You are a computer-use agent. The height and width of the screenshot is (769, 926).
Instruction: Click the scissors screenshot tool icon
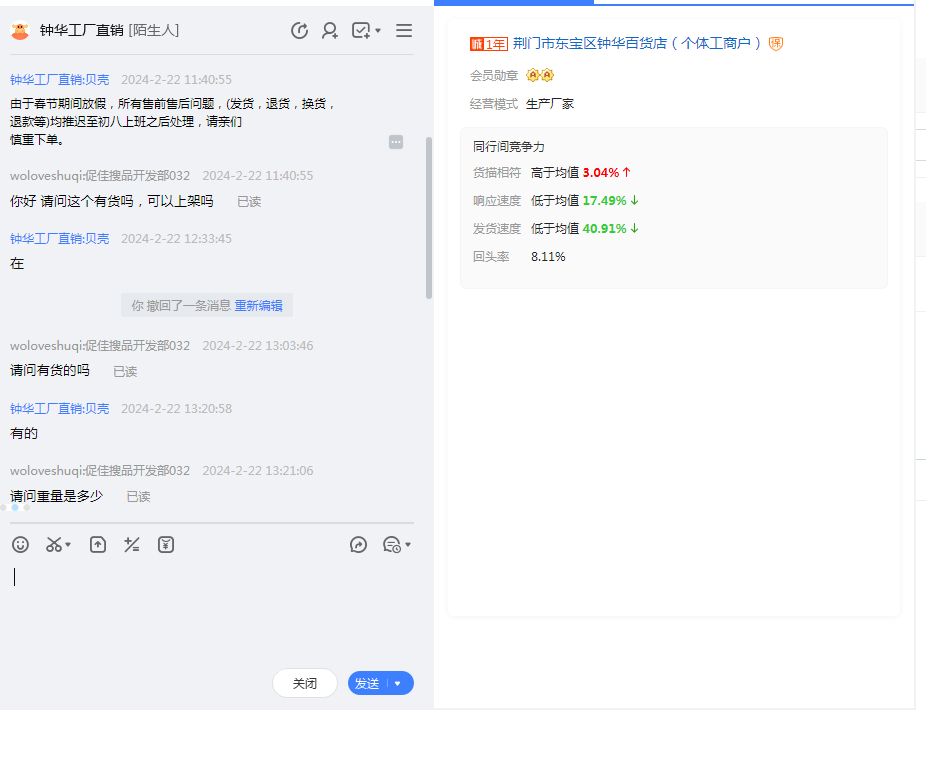54,545
